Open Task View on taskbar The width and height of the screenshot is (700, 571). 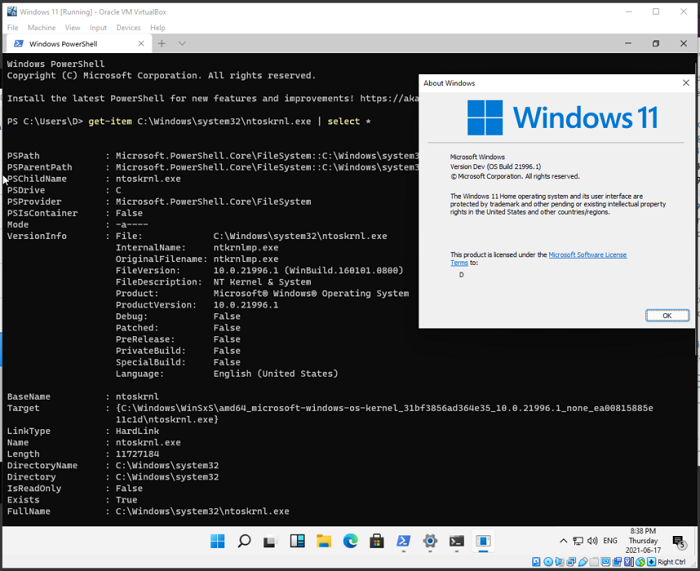click(x=270, y=541)
